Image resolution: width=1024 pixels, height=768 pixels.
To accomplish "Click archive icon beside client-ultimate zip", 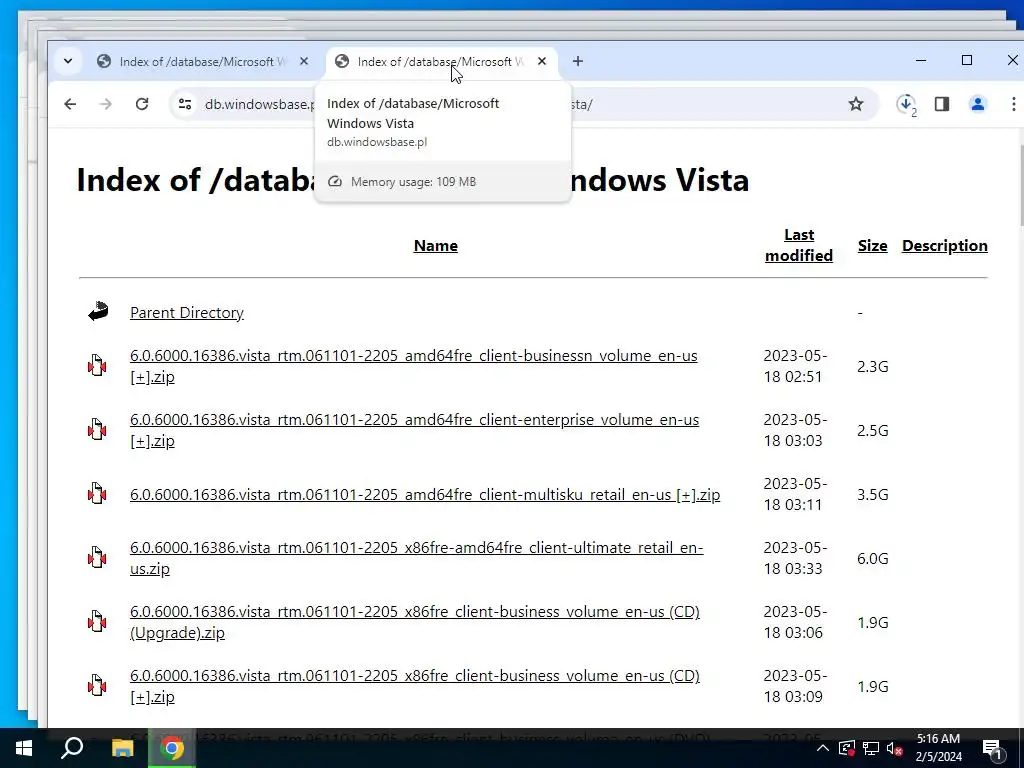I will tap(97, 558).
